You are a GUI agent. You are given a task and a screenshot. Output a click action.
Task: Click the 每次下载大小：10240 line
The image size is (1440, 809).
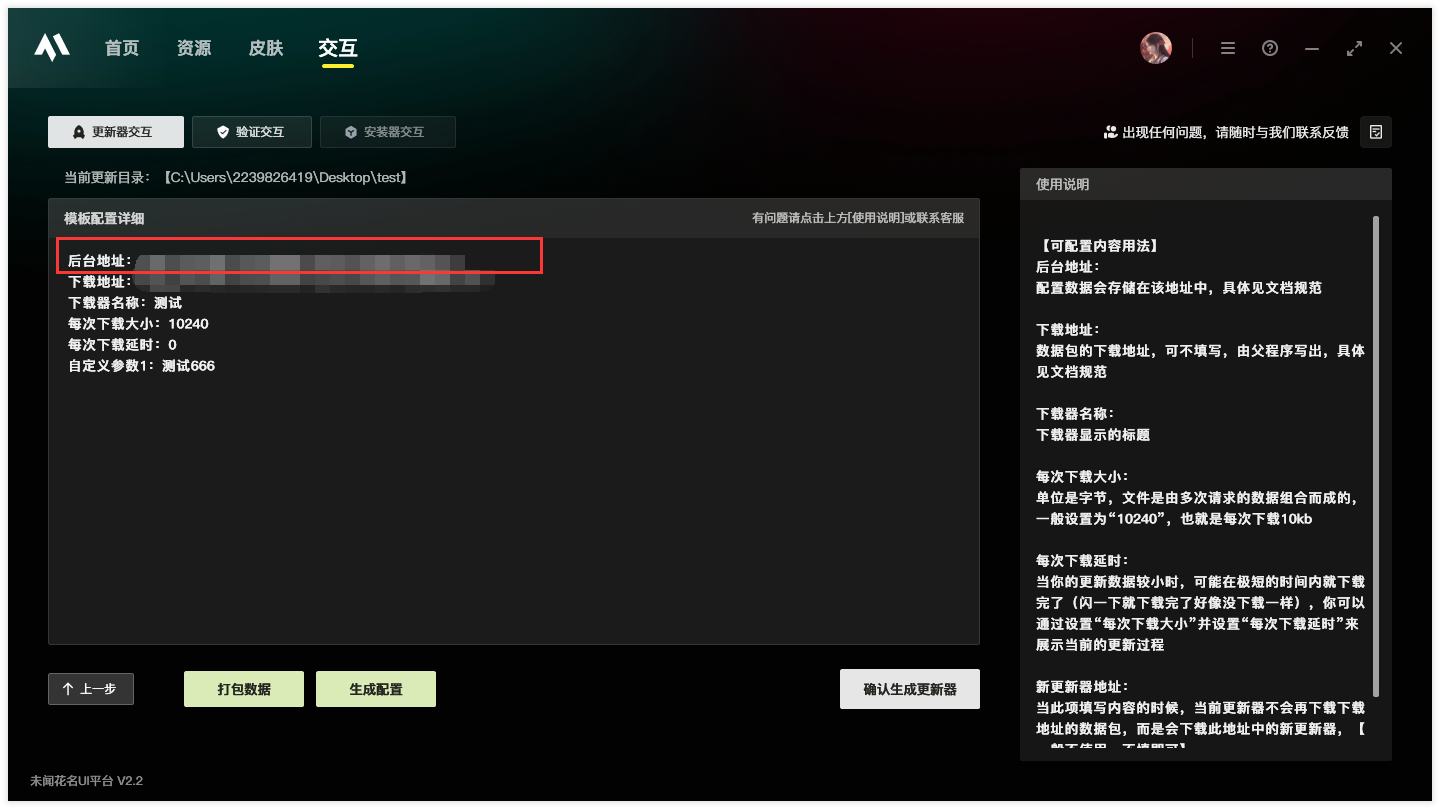138,324
